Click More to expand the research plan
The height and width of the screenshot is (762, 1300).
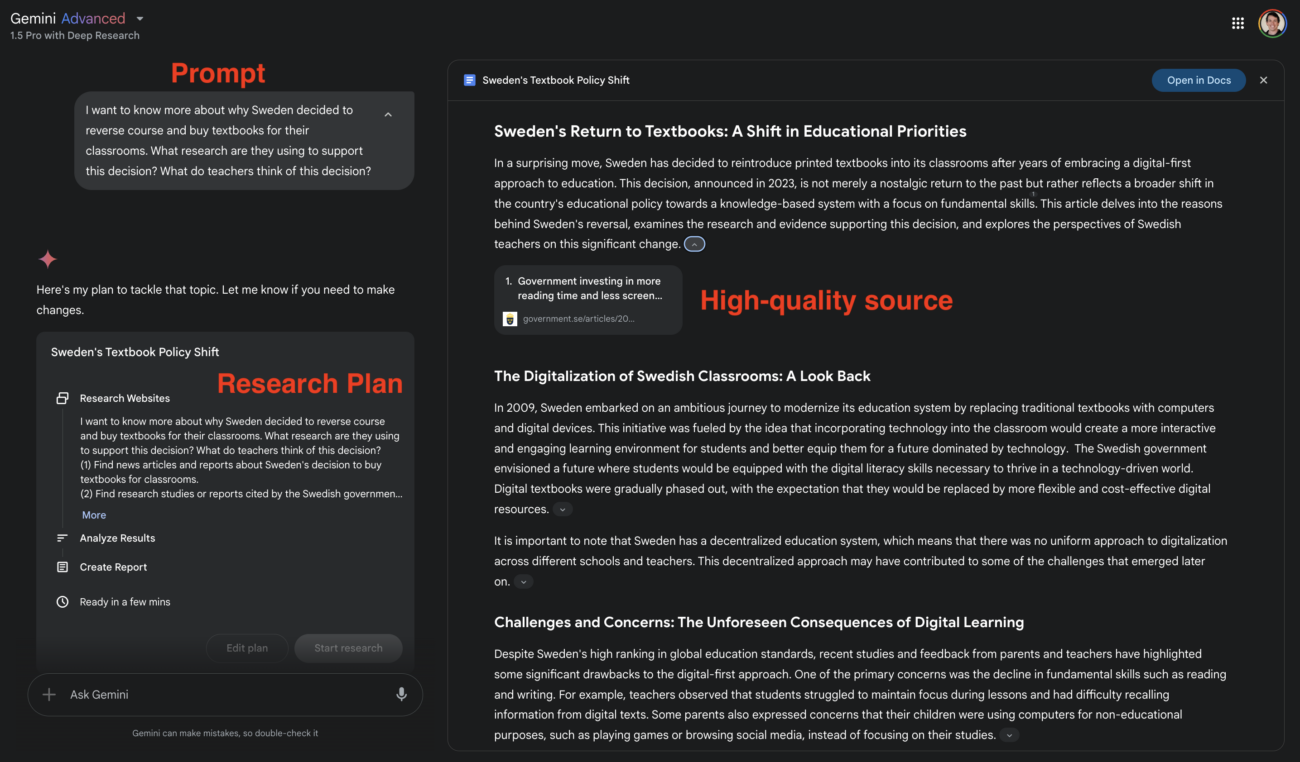[94, 515]
